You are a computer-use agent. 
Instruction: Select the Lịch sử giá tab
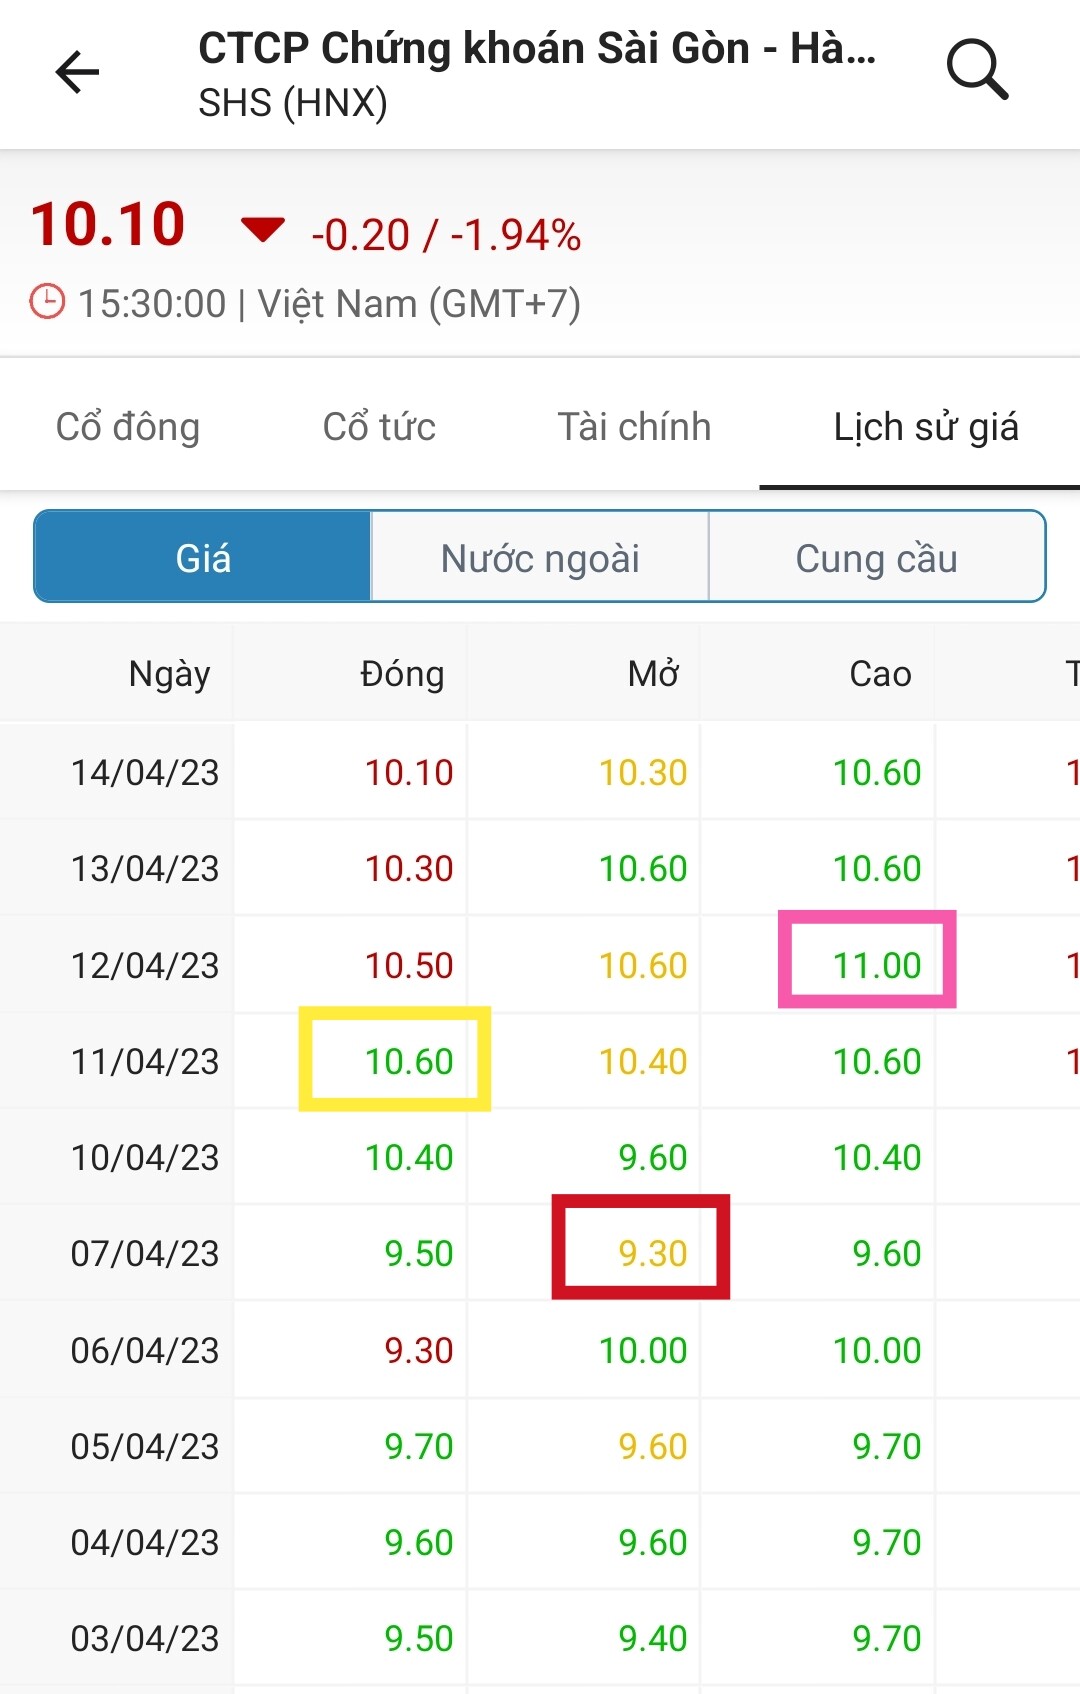[x=925, y=427]
